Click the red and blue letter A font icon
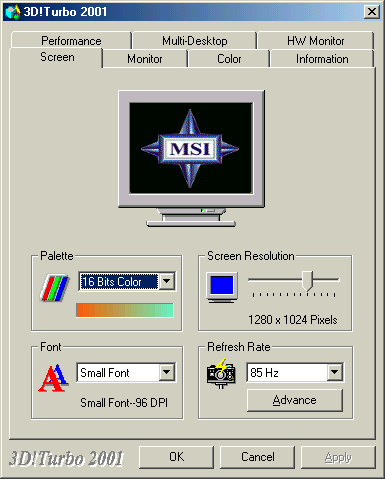 pyautogui.click(x=54, y=377)
